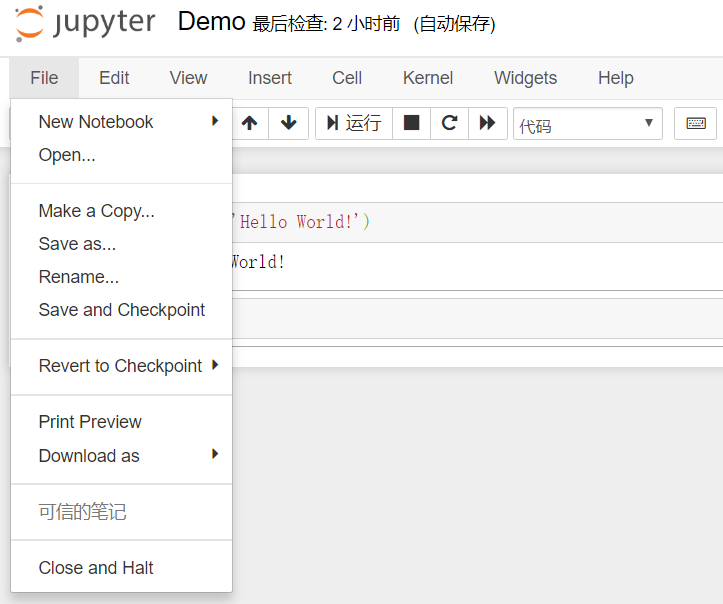The image size is (723, 604).
Task: Click Rename... in the File menu
Action: [x=79, y=277]
